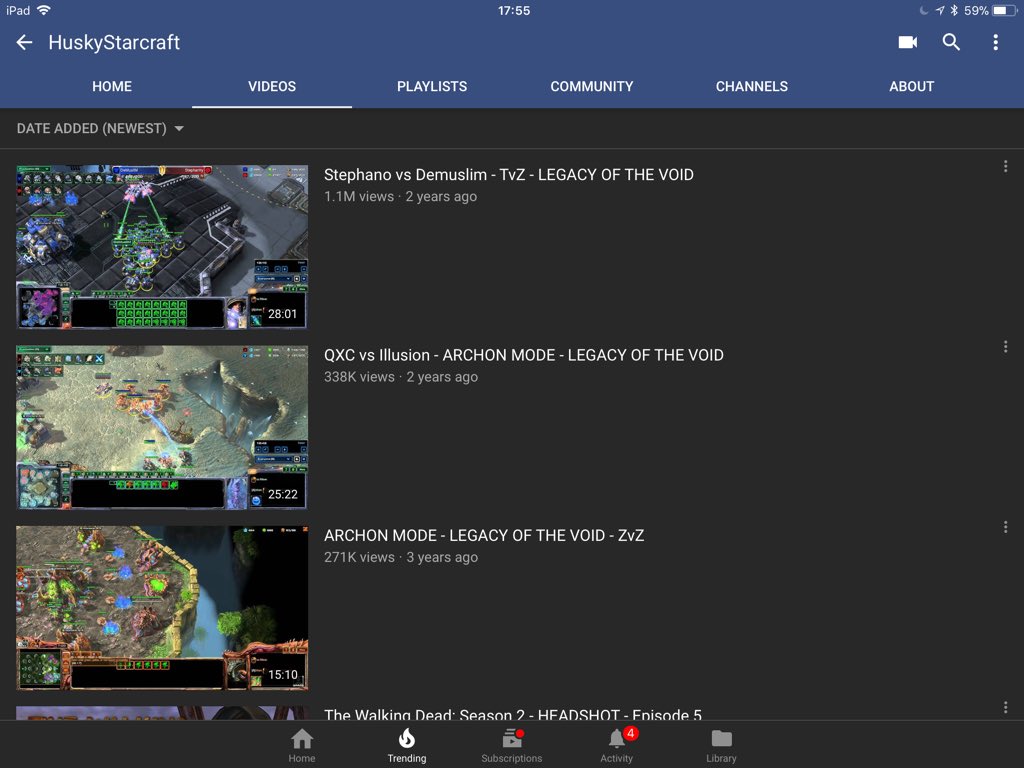The width and height of the screenshot is (1024, 768).
Task: Play the 25:22 QXC vs Illusion thumbnail
Action: tap(162, 427)
